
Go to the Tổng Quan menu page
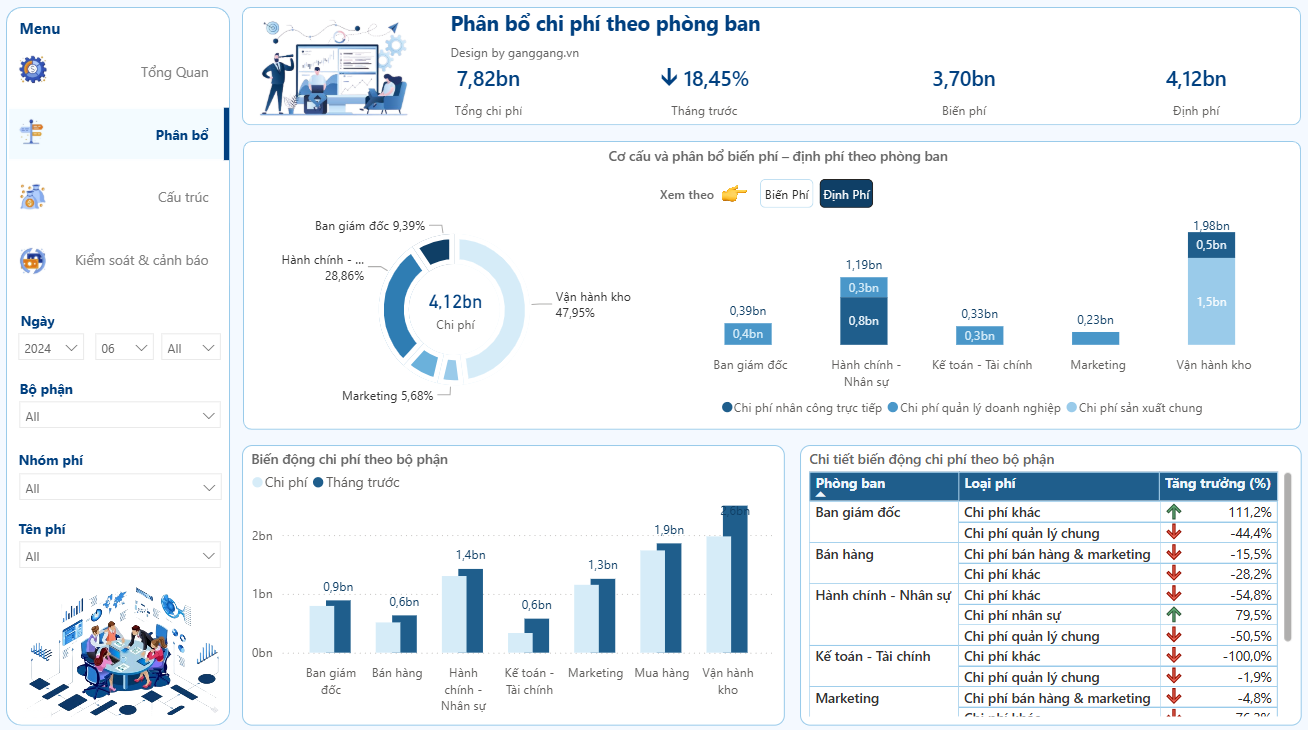pos(174,72)
